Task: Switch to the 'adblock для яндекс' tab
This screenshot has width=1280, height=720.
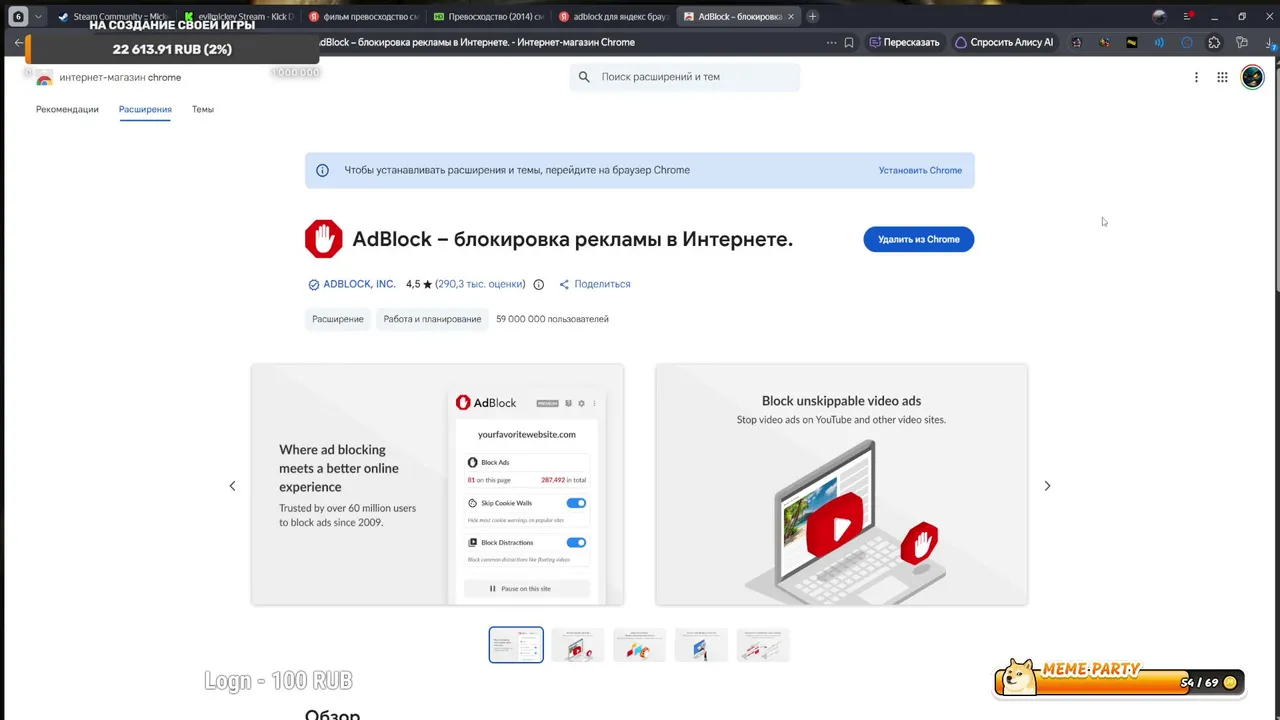Action: (613, 16)
